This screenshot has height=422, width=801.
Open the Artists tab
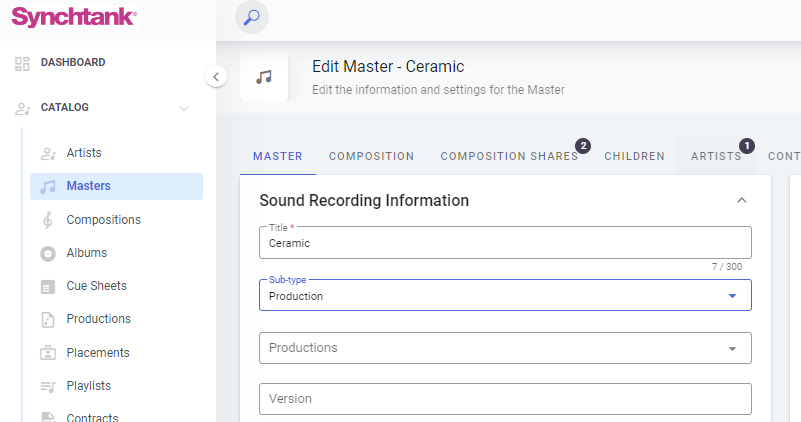716,156
